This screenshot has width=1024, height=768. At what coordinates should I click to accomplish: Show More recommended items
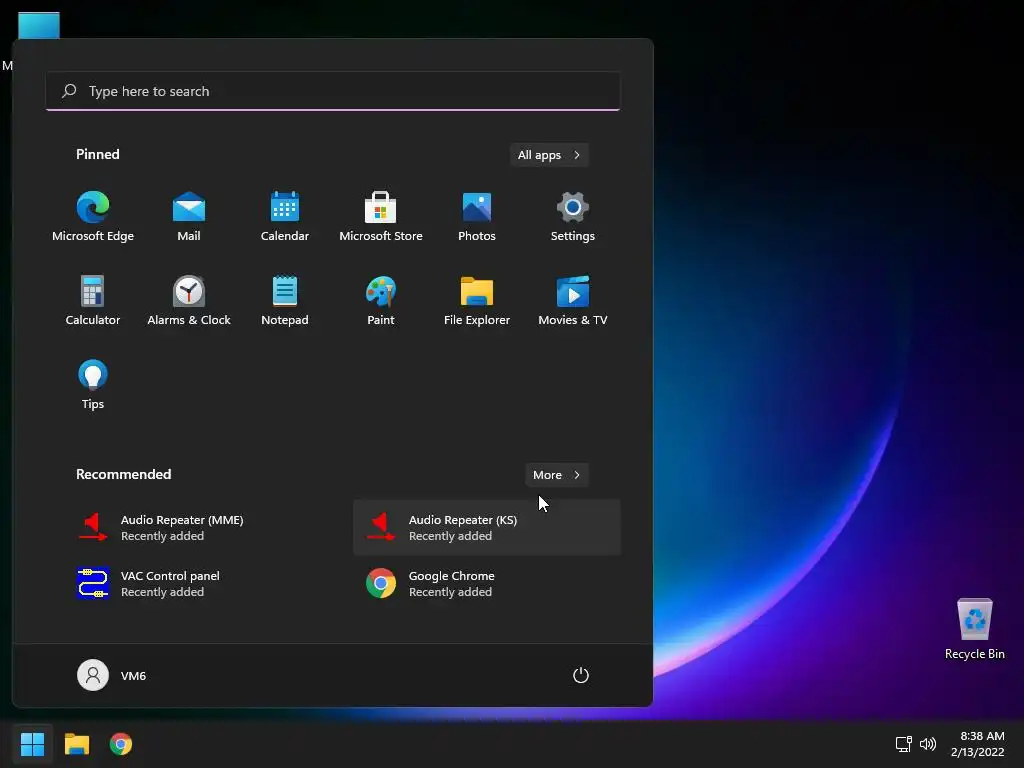tap(556, 475)
